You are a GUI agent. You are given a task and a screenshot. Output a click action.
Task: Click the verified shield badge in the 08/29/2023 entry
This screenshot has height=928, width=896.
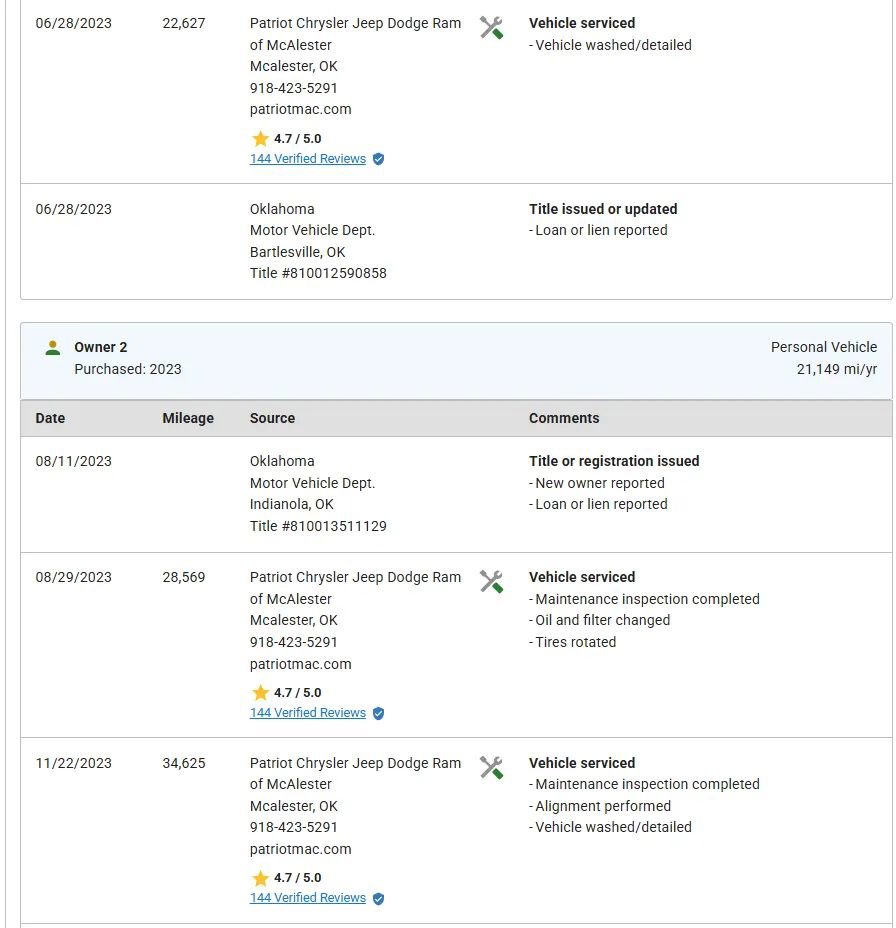(x=378, y=714)
